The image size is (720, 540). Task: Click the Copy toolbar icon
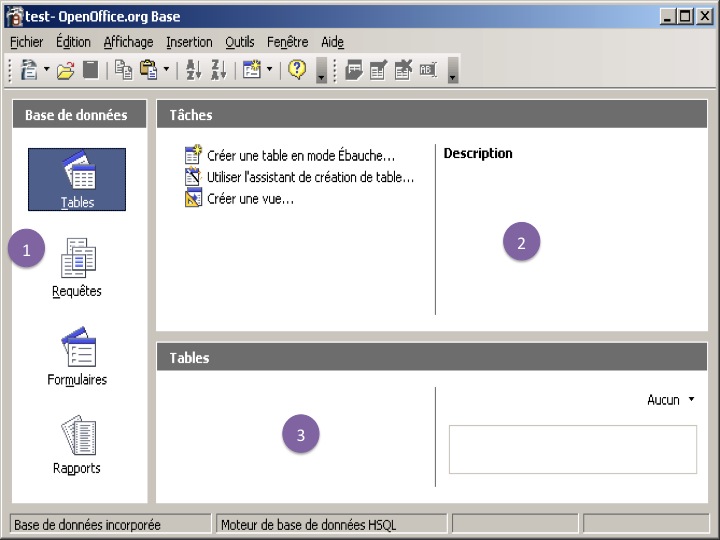(123, 70)
